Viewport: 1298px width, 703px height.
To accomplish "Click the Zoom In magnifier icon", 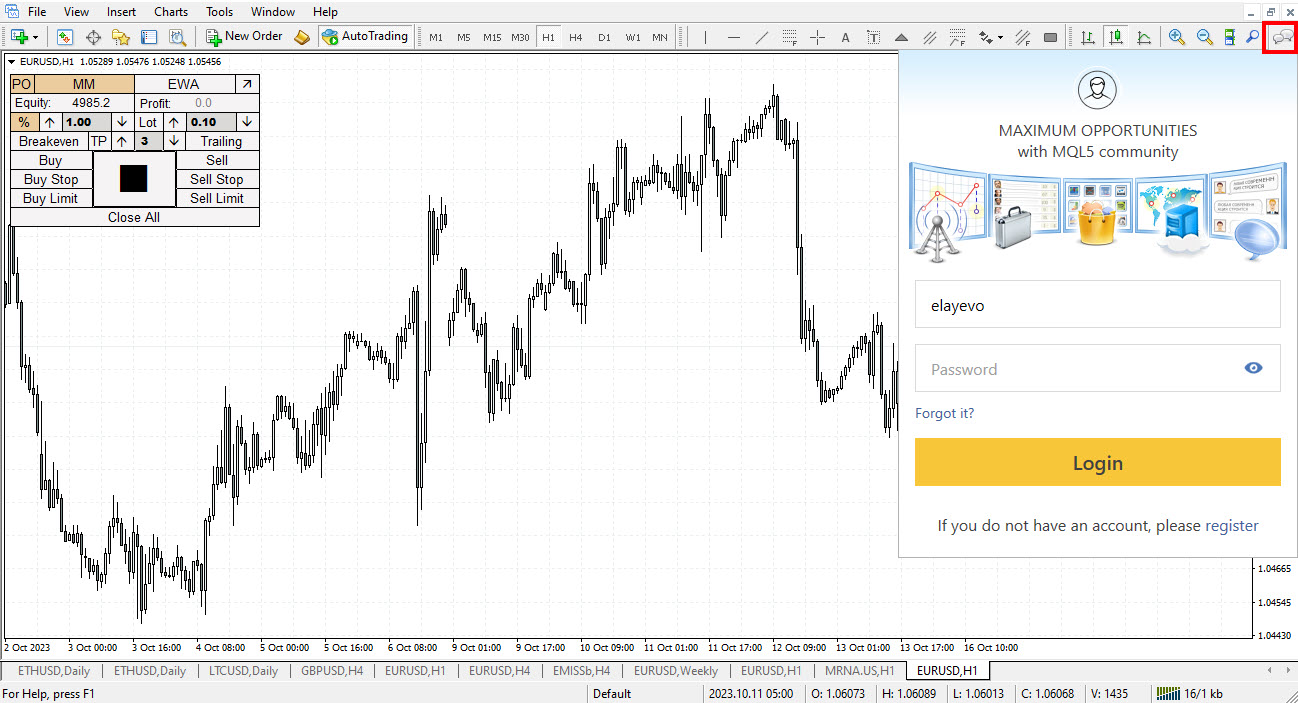I will 1176,37.
